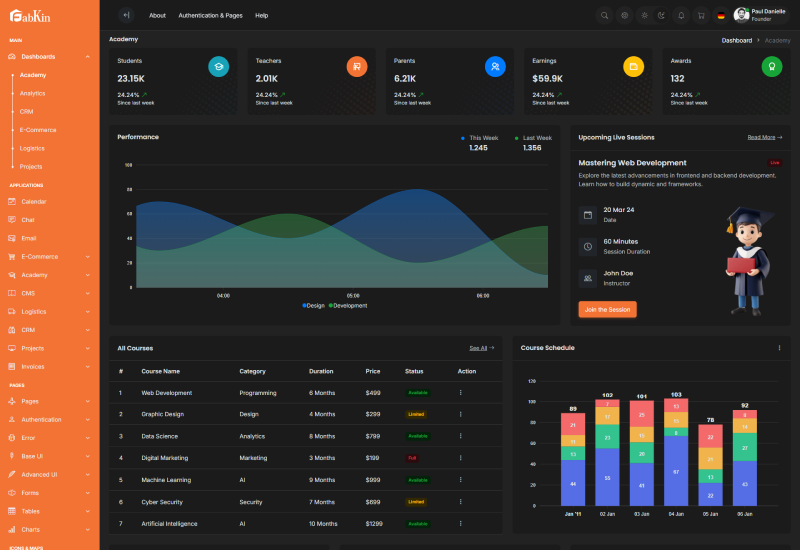The height and width of the screenshot is (550, 800).
Task: Open the notifications bell
Action: point(681,15)
